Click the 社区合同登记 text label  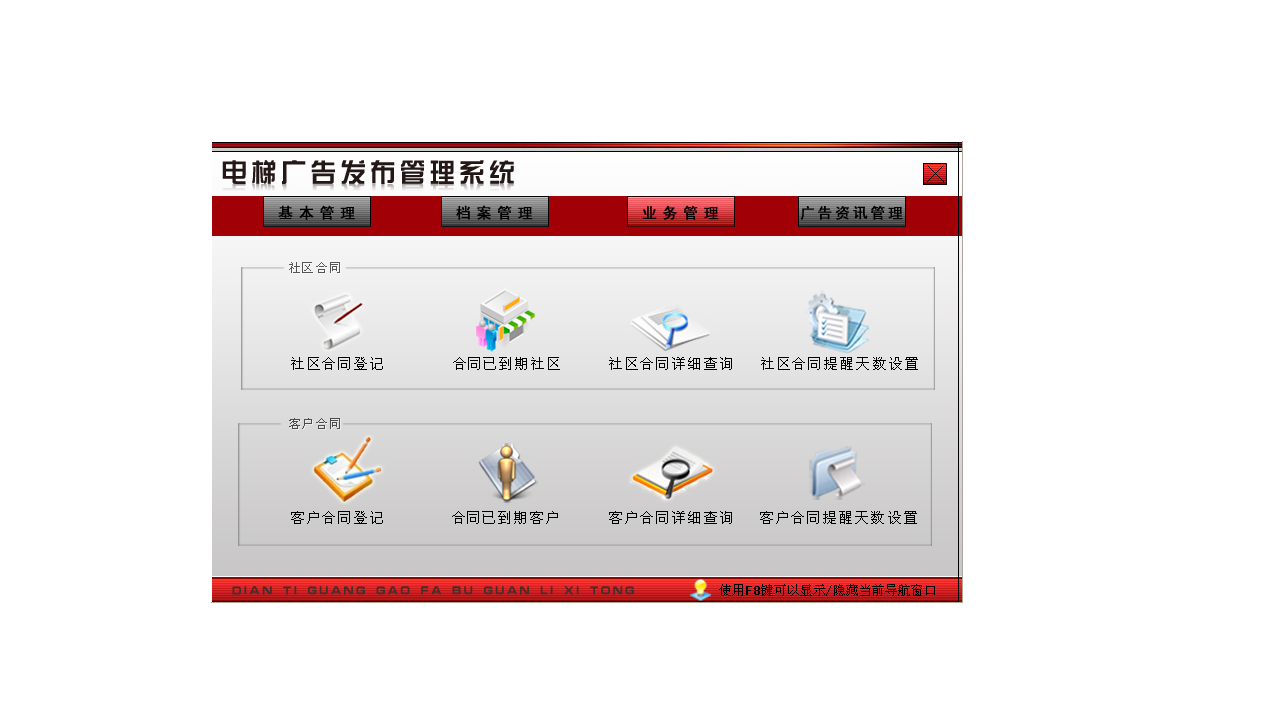[x=335, y=364]
